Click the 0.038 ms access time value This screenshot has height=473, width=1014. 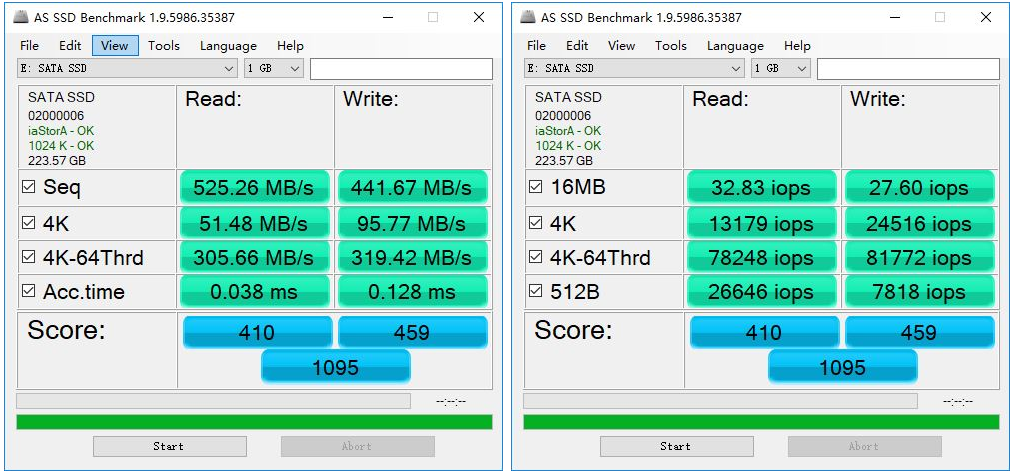tap(255, 291)
